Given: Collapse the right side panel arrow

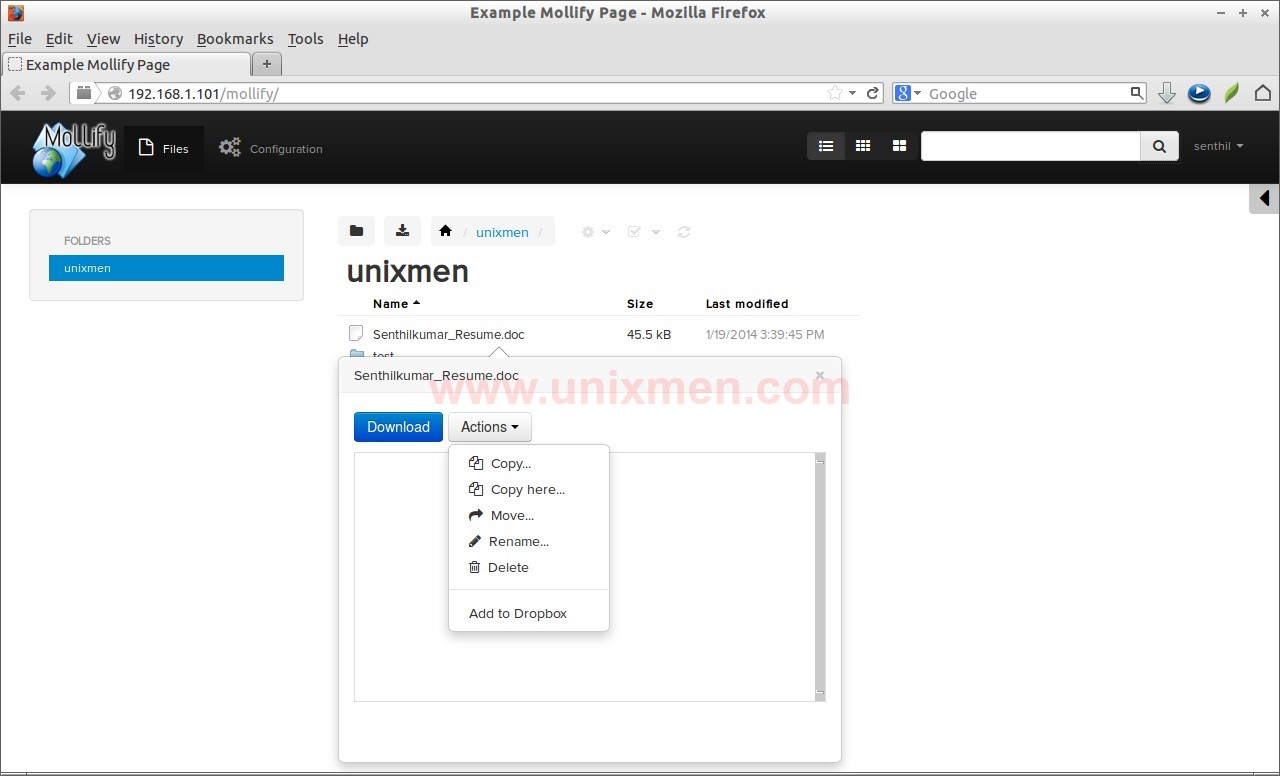Looking at the screenshot, I should pos(1264,198).
